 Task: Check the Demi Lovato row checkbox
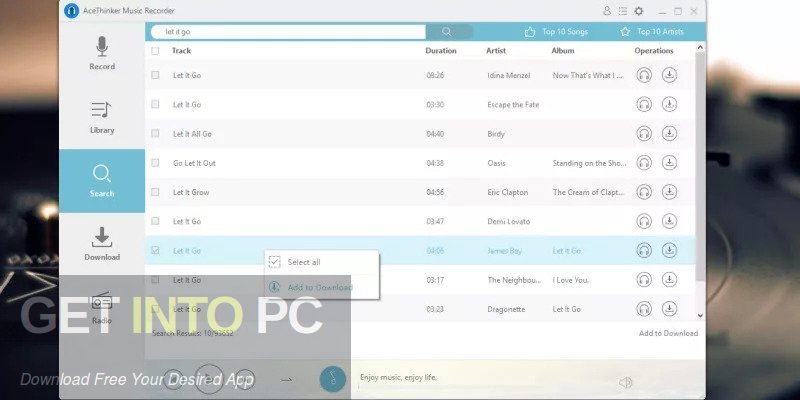pos(155,221)
